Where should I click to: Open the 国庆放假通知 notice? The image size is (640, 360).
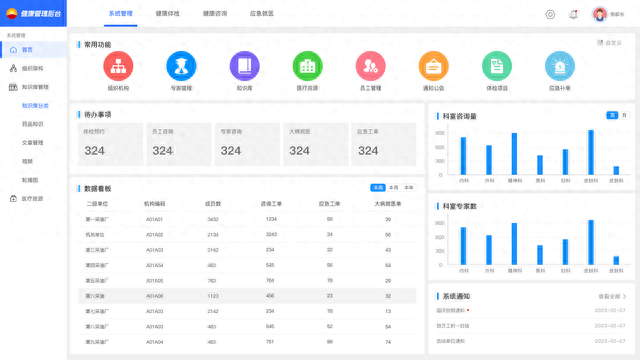click(x=451, y=311)
